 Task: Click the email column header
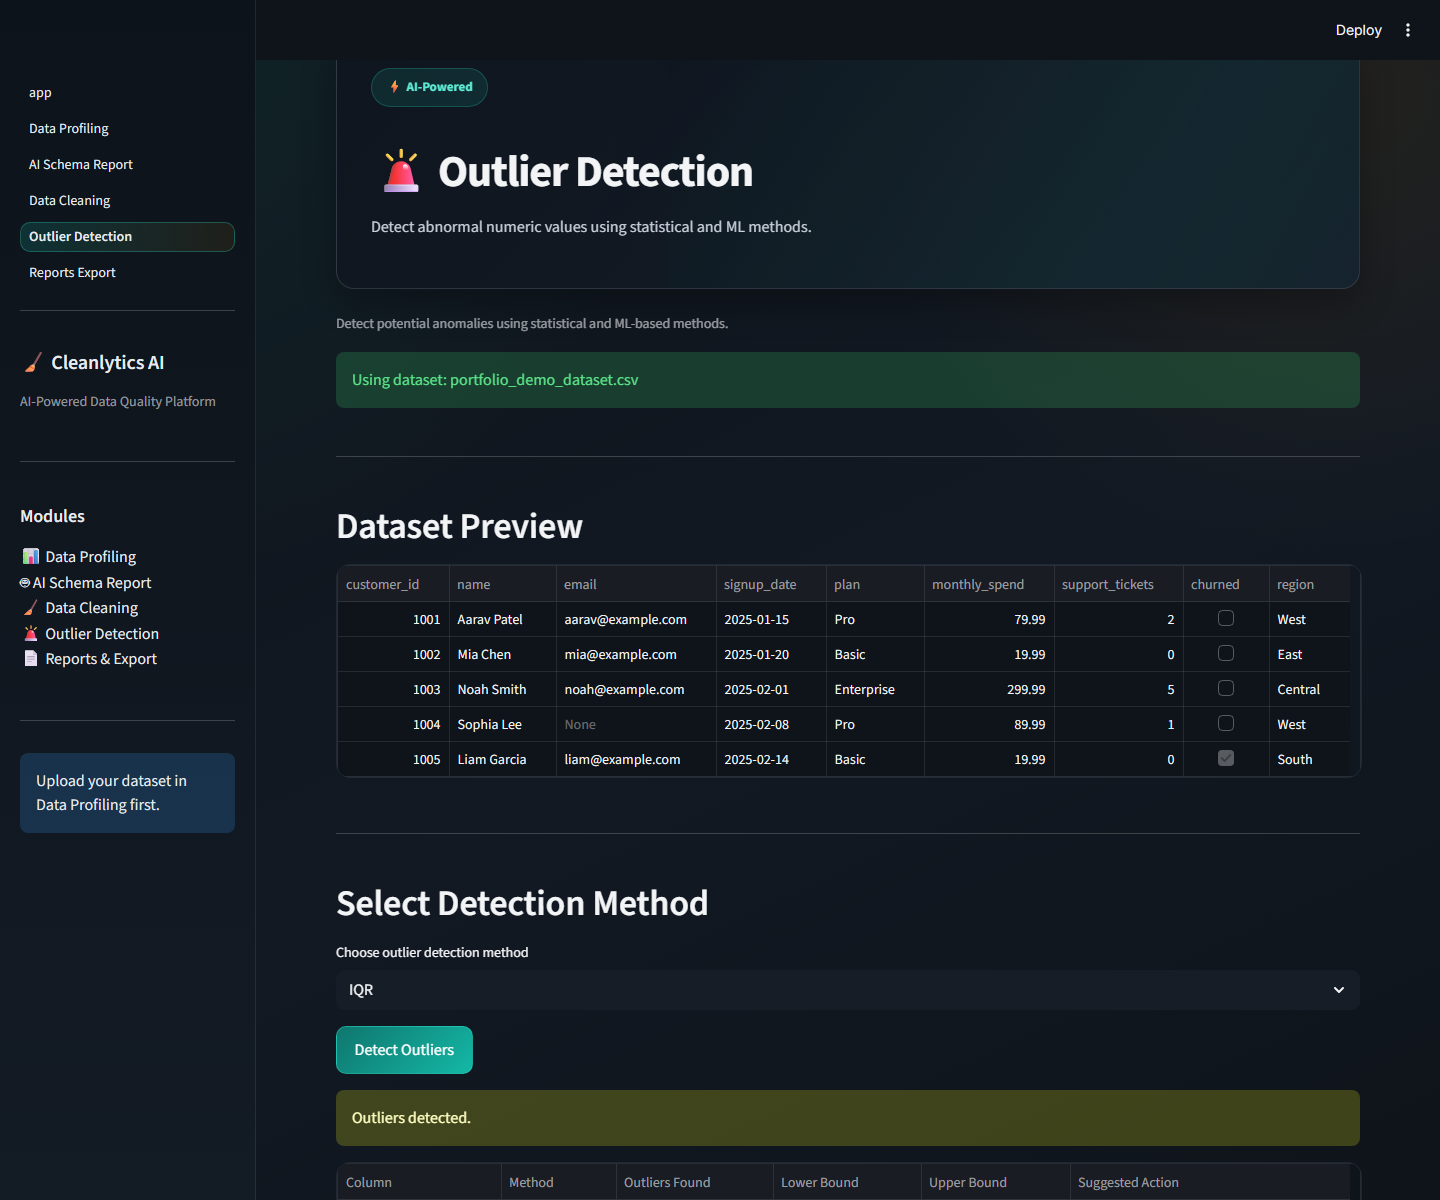point(636,584)
